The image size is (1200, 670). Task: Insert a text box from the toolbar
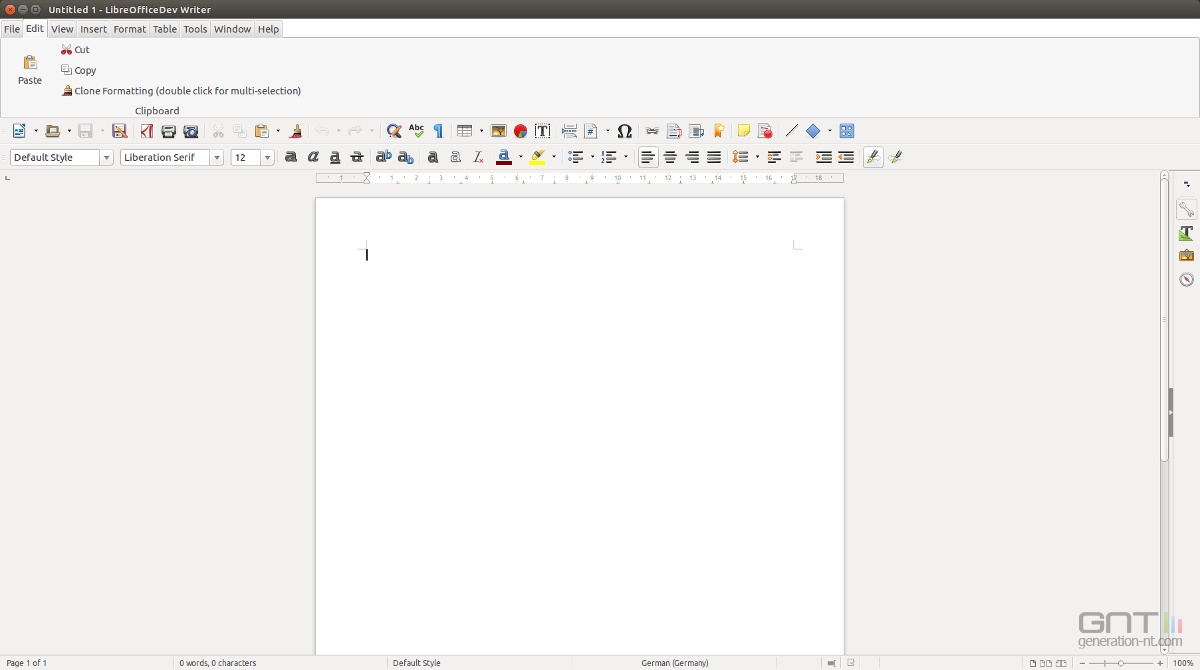[x=543, y=131]
